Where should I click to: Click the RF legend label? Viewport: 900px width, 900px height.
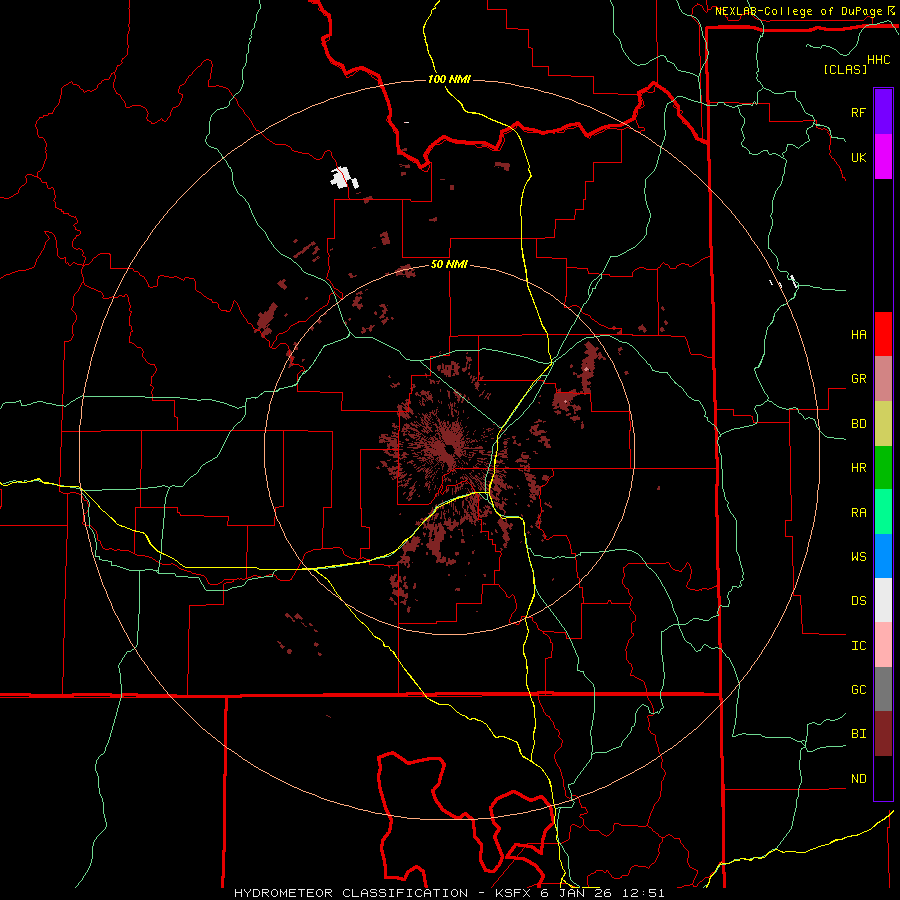tap(858, 112)
